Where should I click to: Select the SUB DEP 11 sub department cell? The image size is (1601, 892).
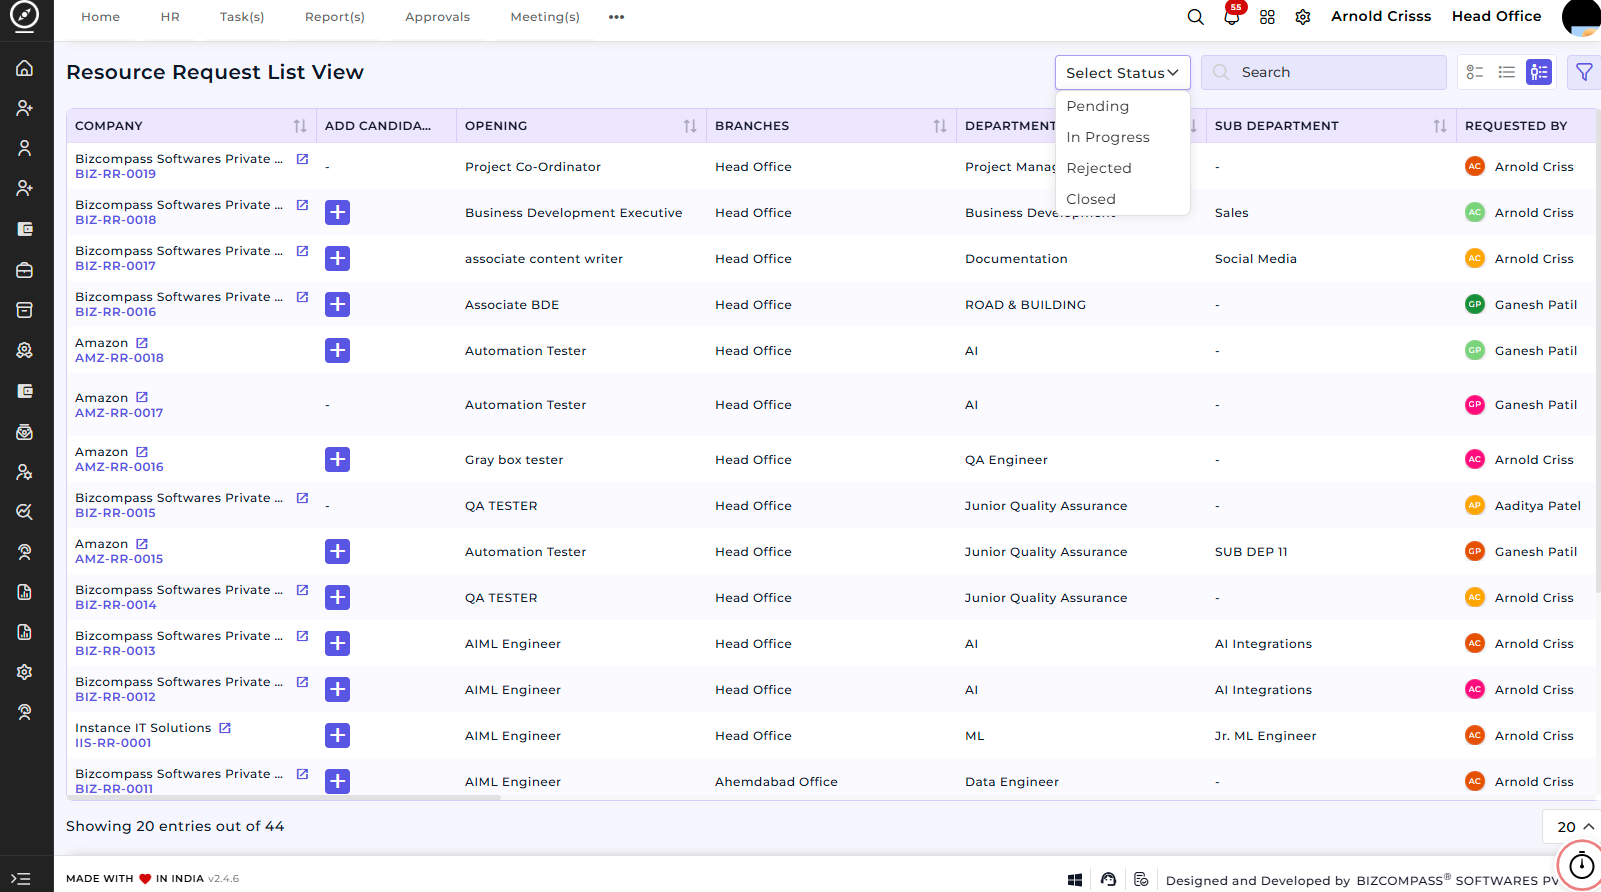1251,552
